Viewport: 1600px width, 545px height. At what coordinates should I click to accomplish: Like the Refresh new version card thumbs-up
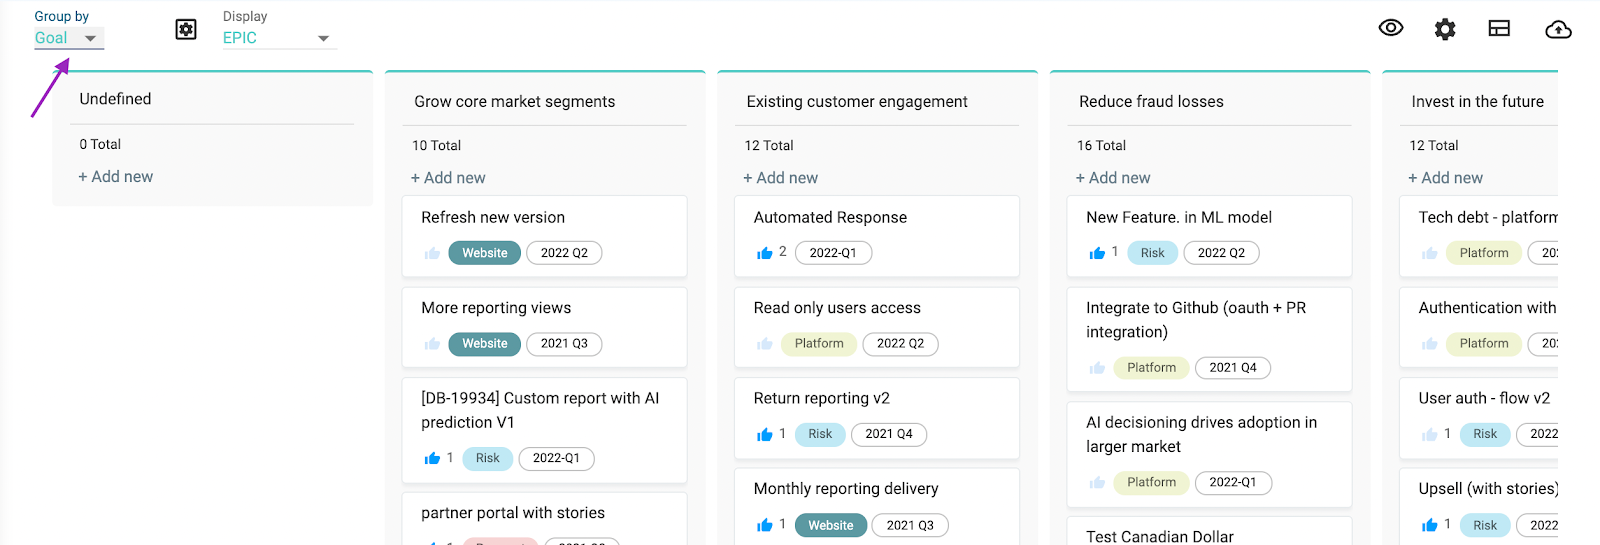[x=432, y=253]
